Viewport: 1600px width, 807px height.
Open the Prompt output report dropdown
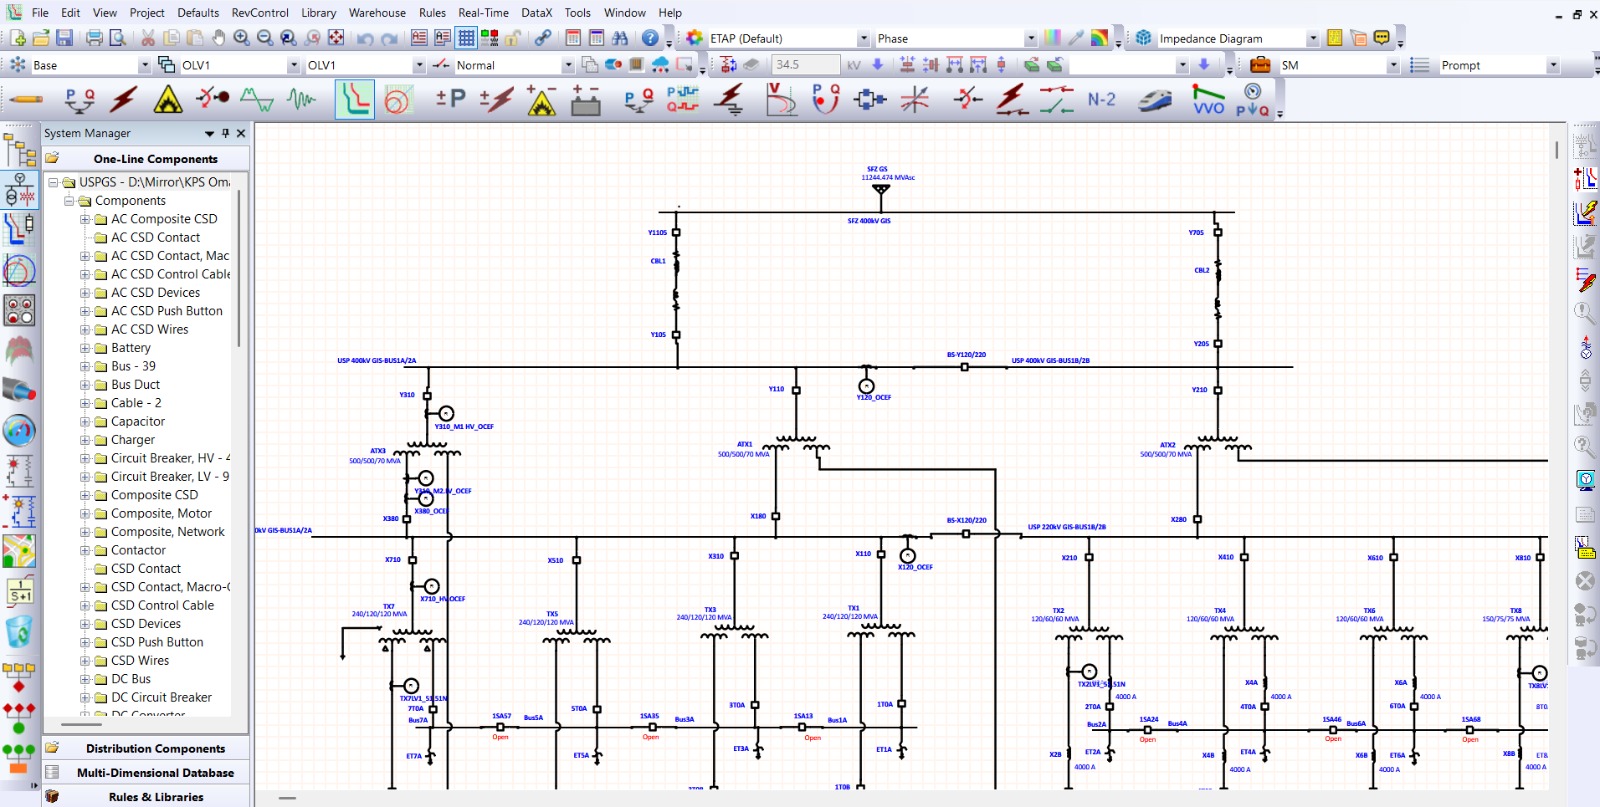1552,65
